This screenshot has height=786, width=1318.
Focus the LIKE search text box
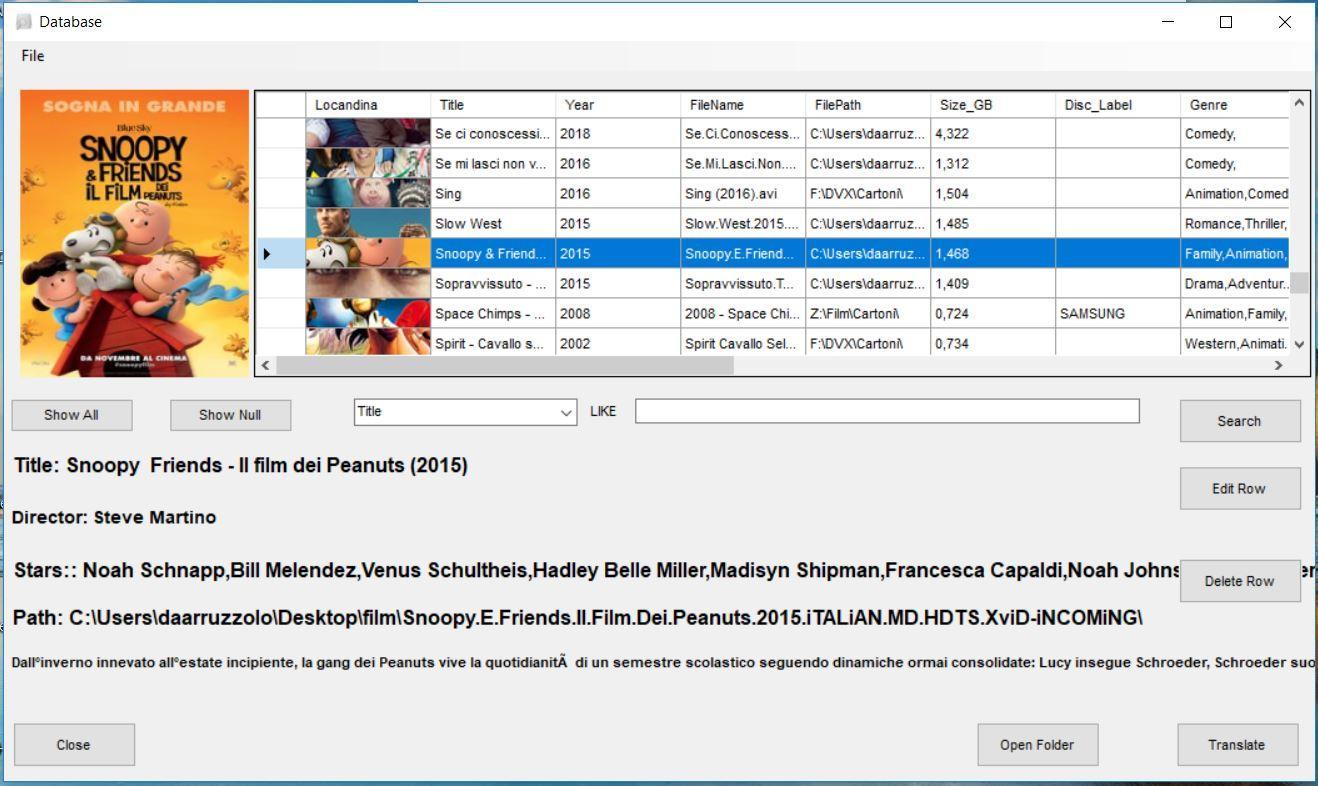pos(887,411)
